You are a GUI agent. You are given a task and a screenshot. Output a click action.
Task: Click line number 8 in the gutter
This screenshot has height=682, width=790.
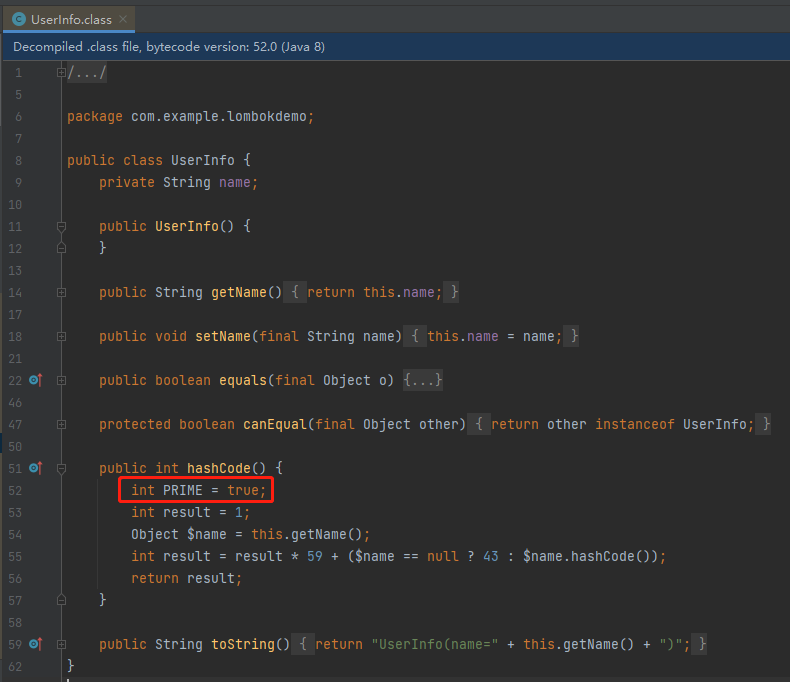(x=18, y=161)
